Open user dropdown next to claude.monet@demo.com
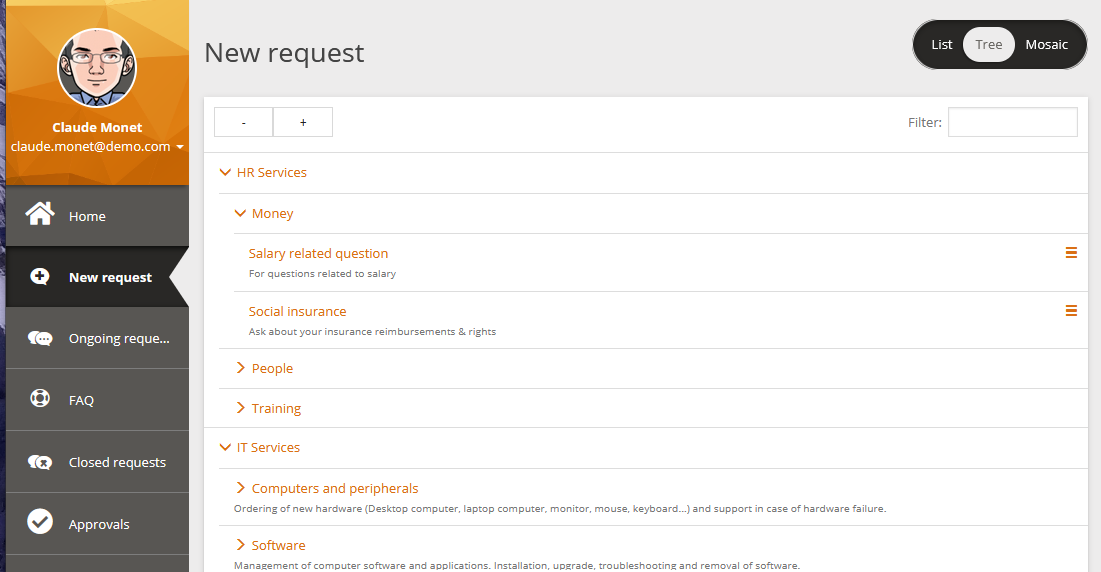 [180, 147]
